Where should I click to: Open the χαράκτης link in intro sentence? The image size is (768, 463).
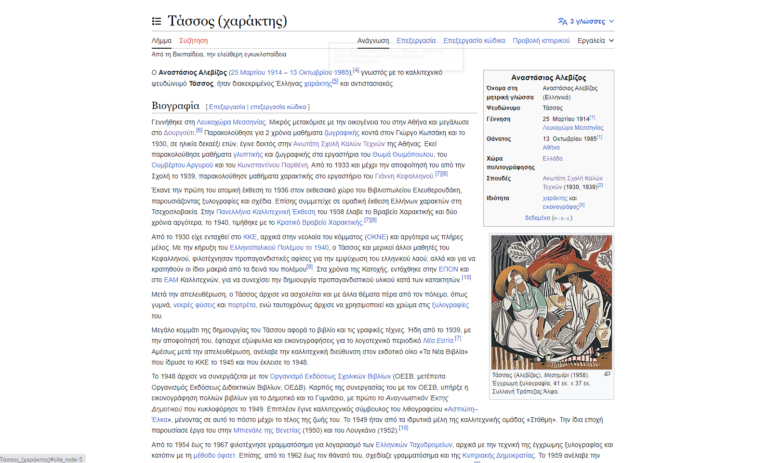[x=317, y=84]
